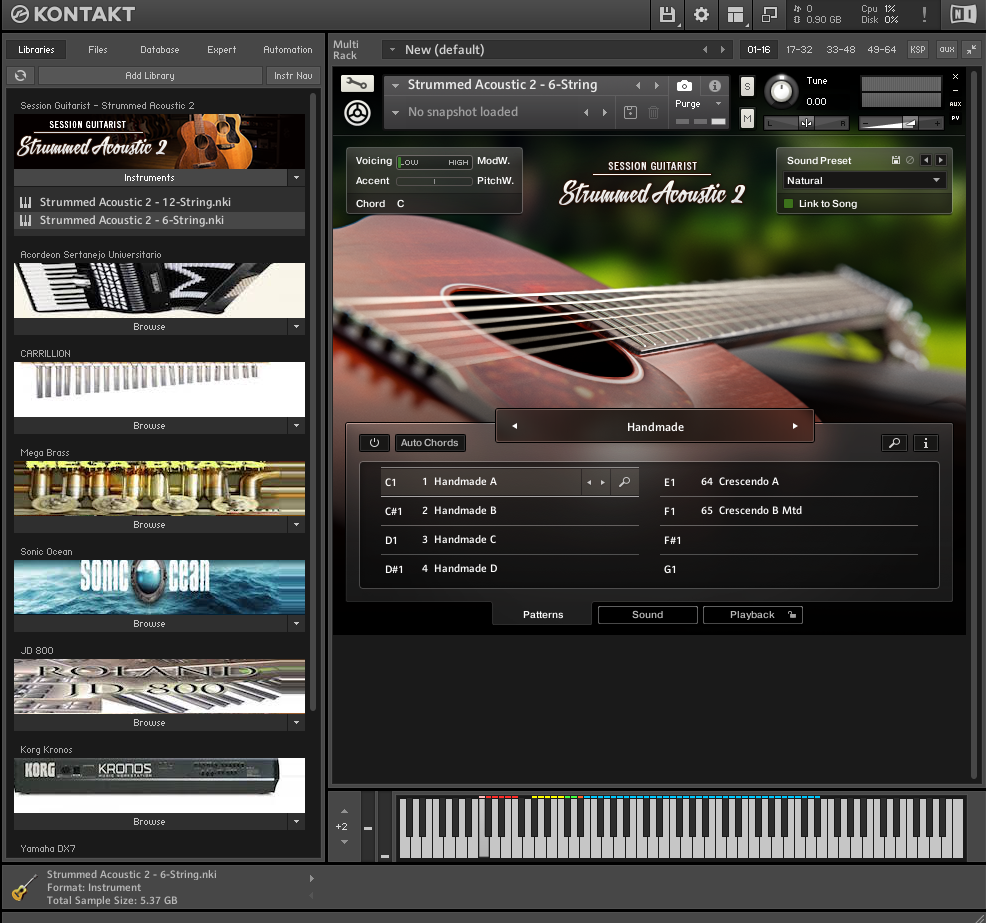Select Strummed Acoustic 2 - 12-String.nki
The image size is (986, 923).
click(x=159, y=202)
